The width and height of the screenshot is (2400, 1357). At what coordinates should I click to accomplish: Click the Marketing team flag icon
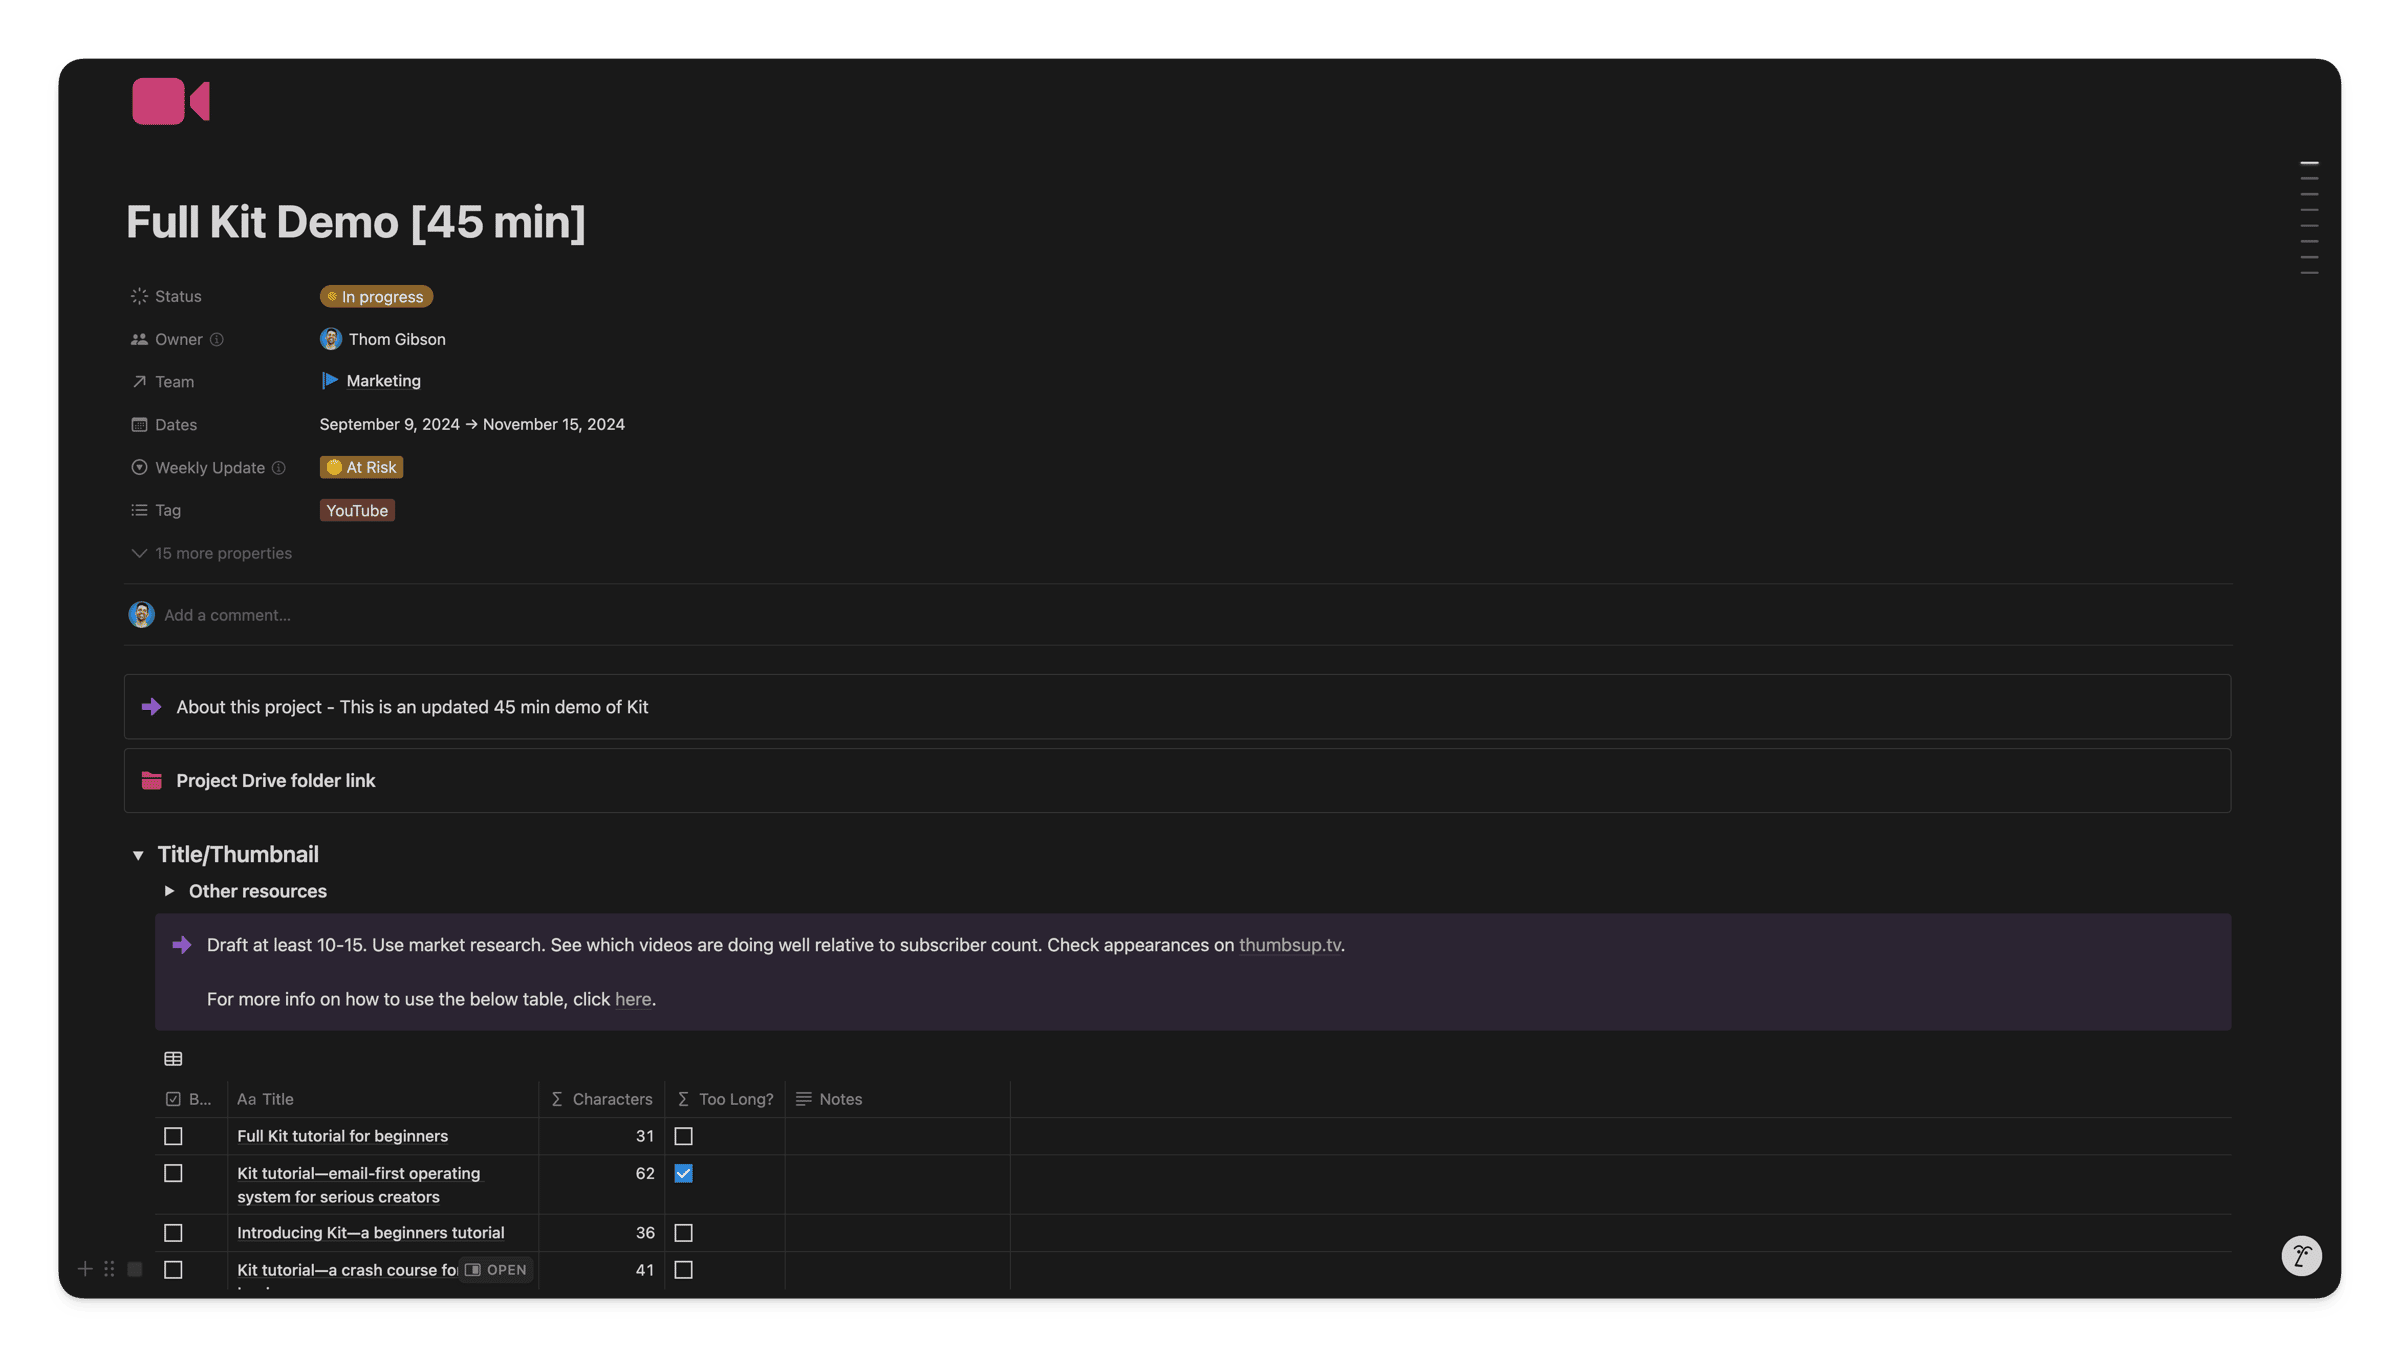pyautogui.click(x=329, y=381)
